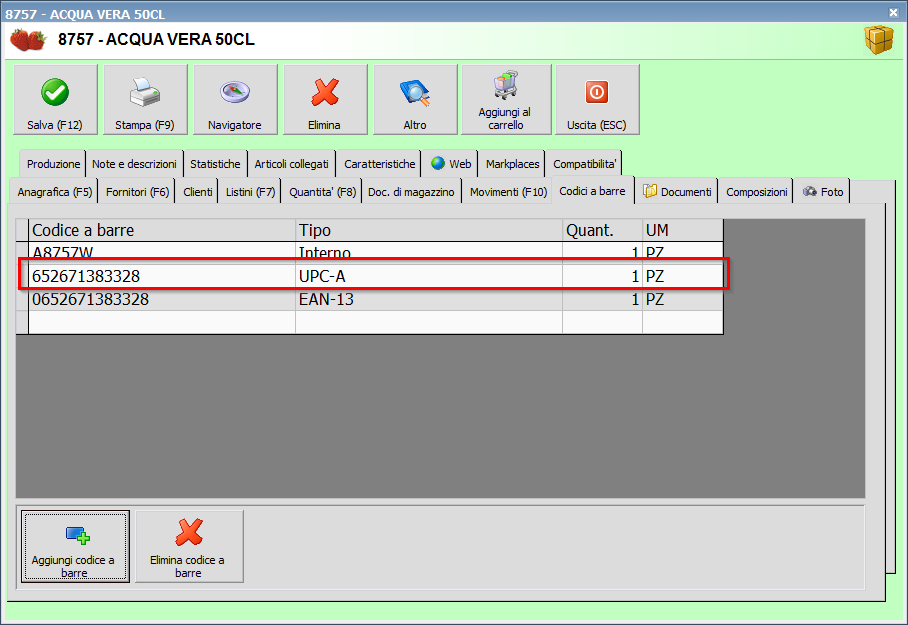Select the Caratteristiche tab

(379, 164)
